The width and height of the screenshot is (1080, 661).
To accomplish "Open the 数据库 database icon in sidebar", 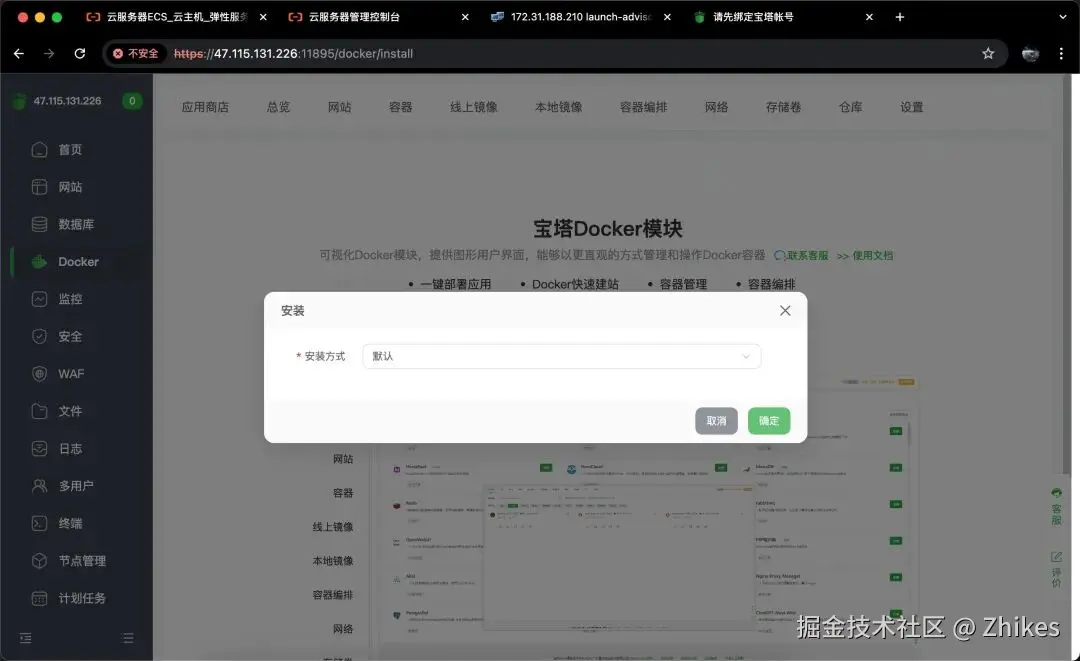I will tap(39, 224).
